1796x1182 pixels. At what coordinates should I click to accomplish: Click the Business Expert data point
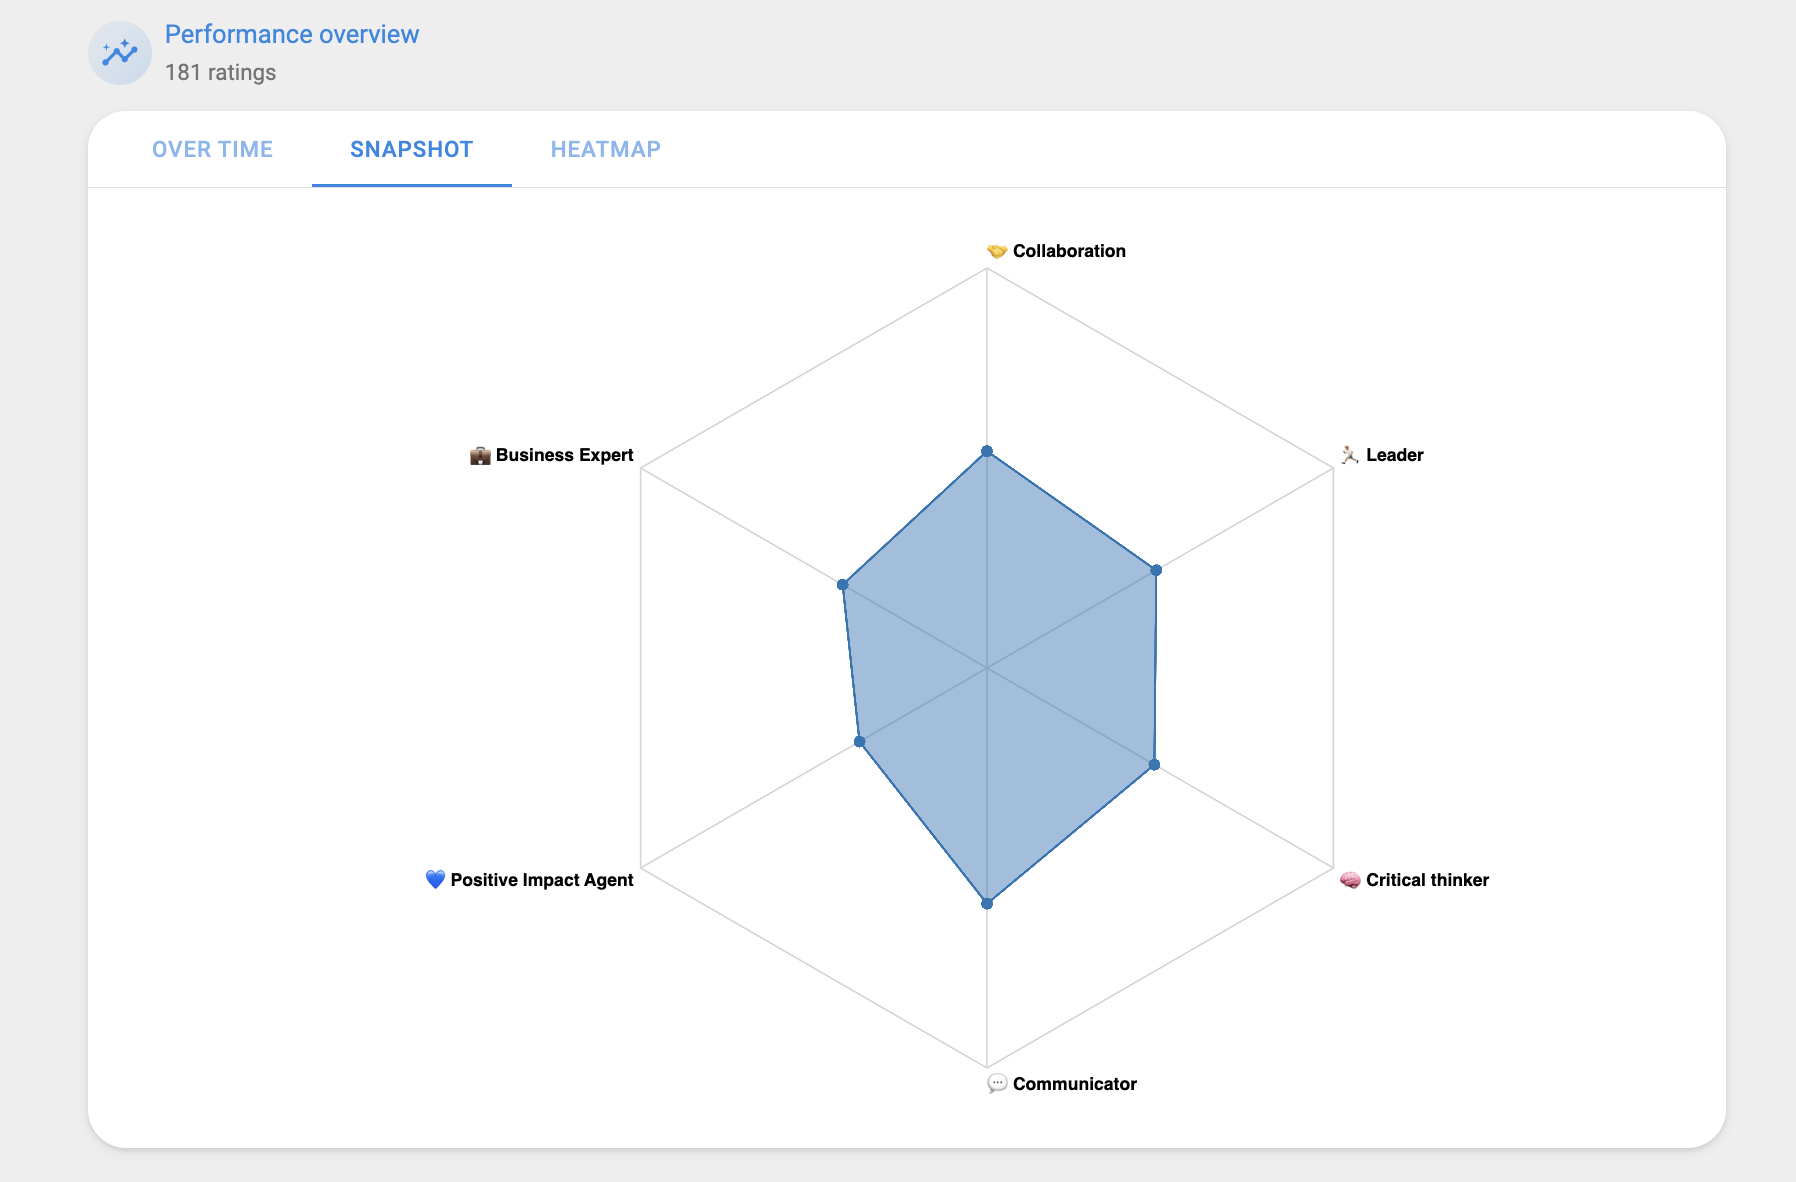pos(843,585)
